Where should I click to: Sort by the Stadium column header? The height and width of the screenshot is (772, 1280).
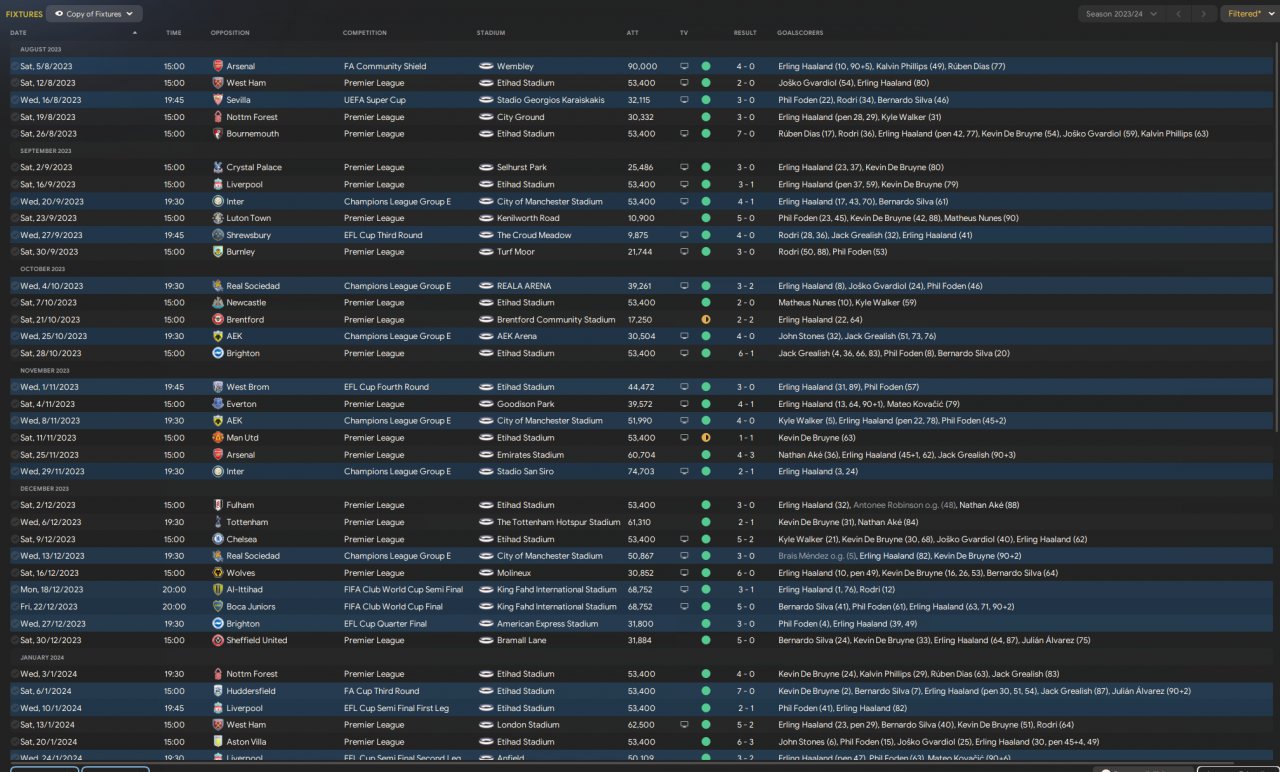[x=491, y=33]
